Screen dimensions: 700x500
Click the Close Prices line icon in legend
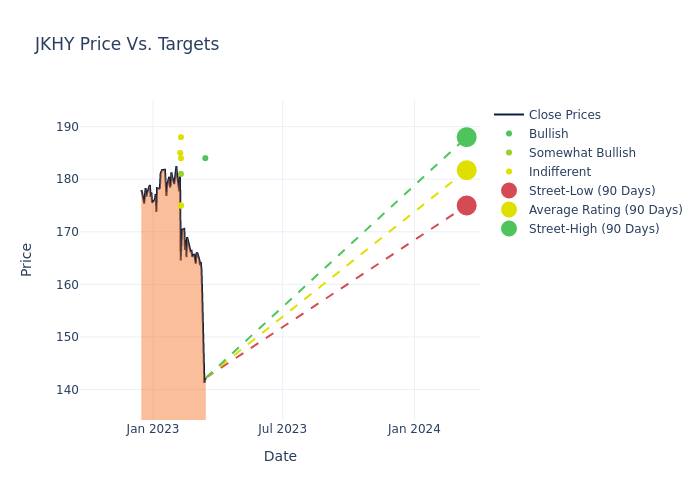coord(509,115)
